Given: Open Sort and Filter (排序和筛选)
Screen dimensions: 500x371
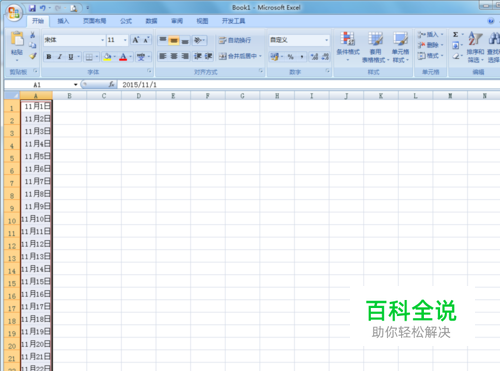Looking at the screenshot, I should [x=475, y=47].
